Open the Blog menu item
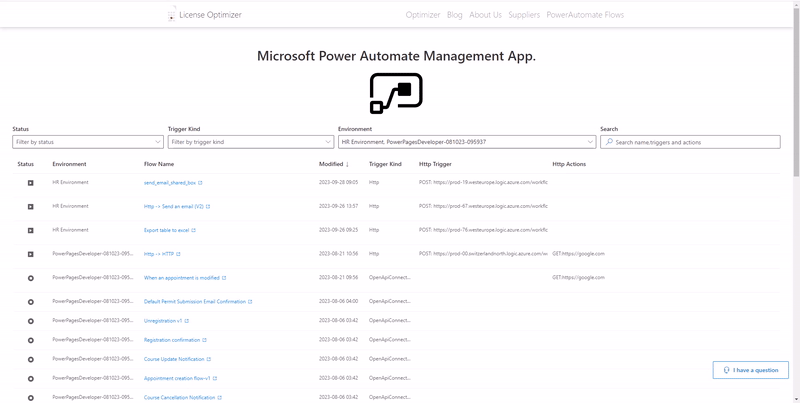The image size is (800, 403). 455,15
